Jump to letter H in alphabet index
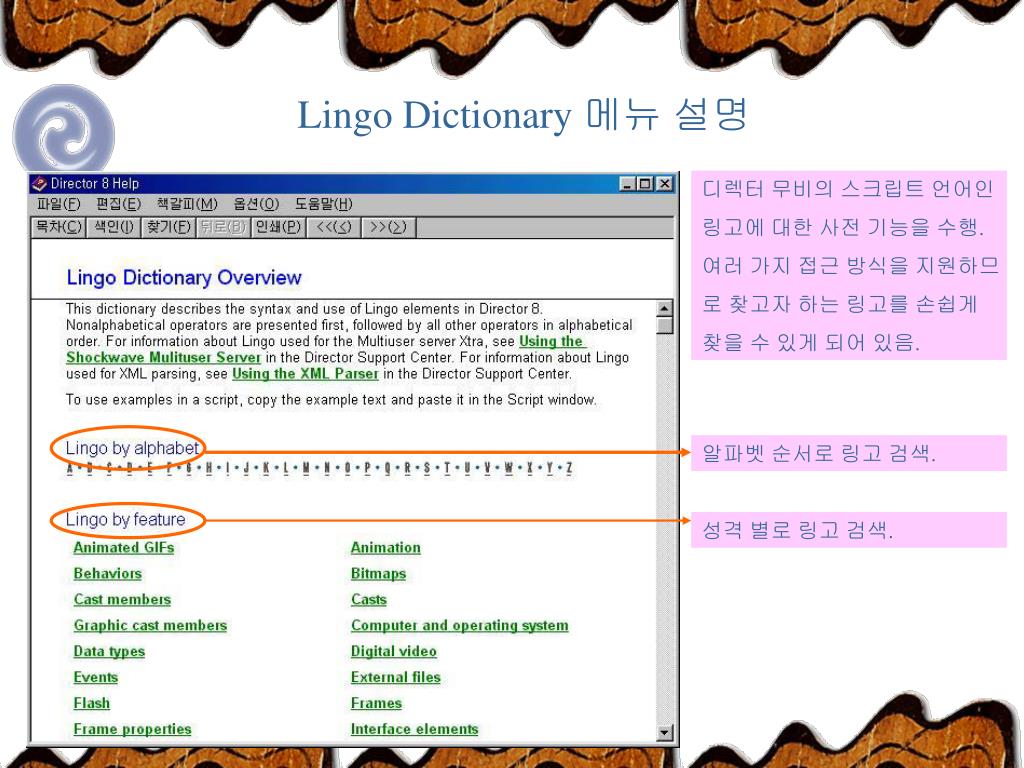The width and height of the screenshot is (1024, 768). [209, 468]
